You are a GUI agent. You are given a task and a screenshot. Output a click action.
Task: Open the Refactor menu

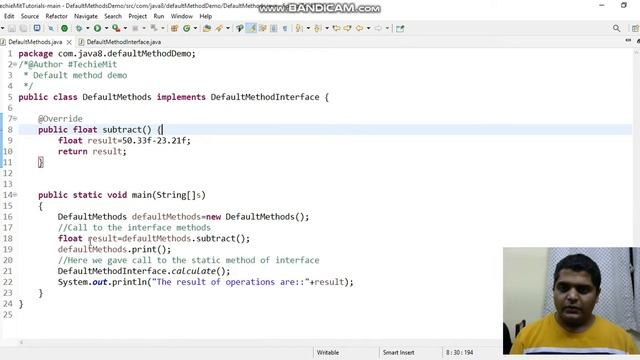(56, 16)
